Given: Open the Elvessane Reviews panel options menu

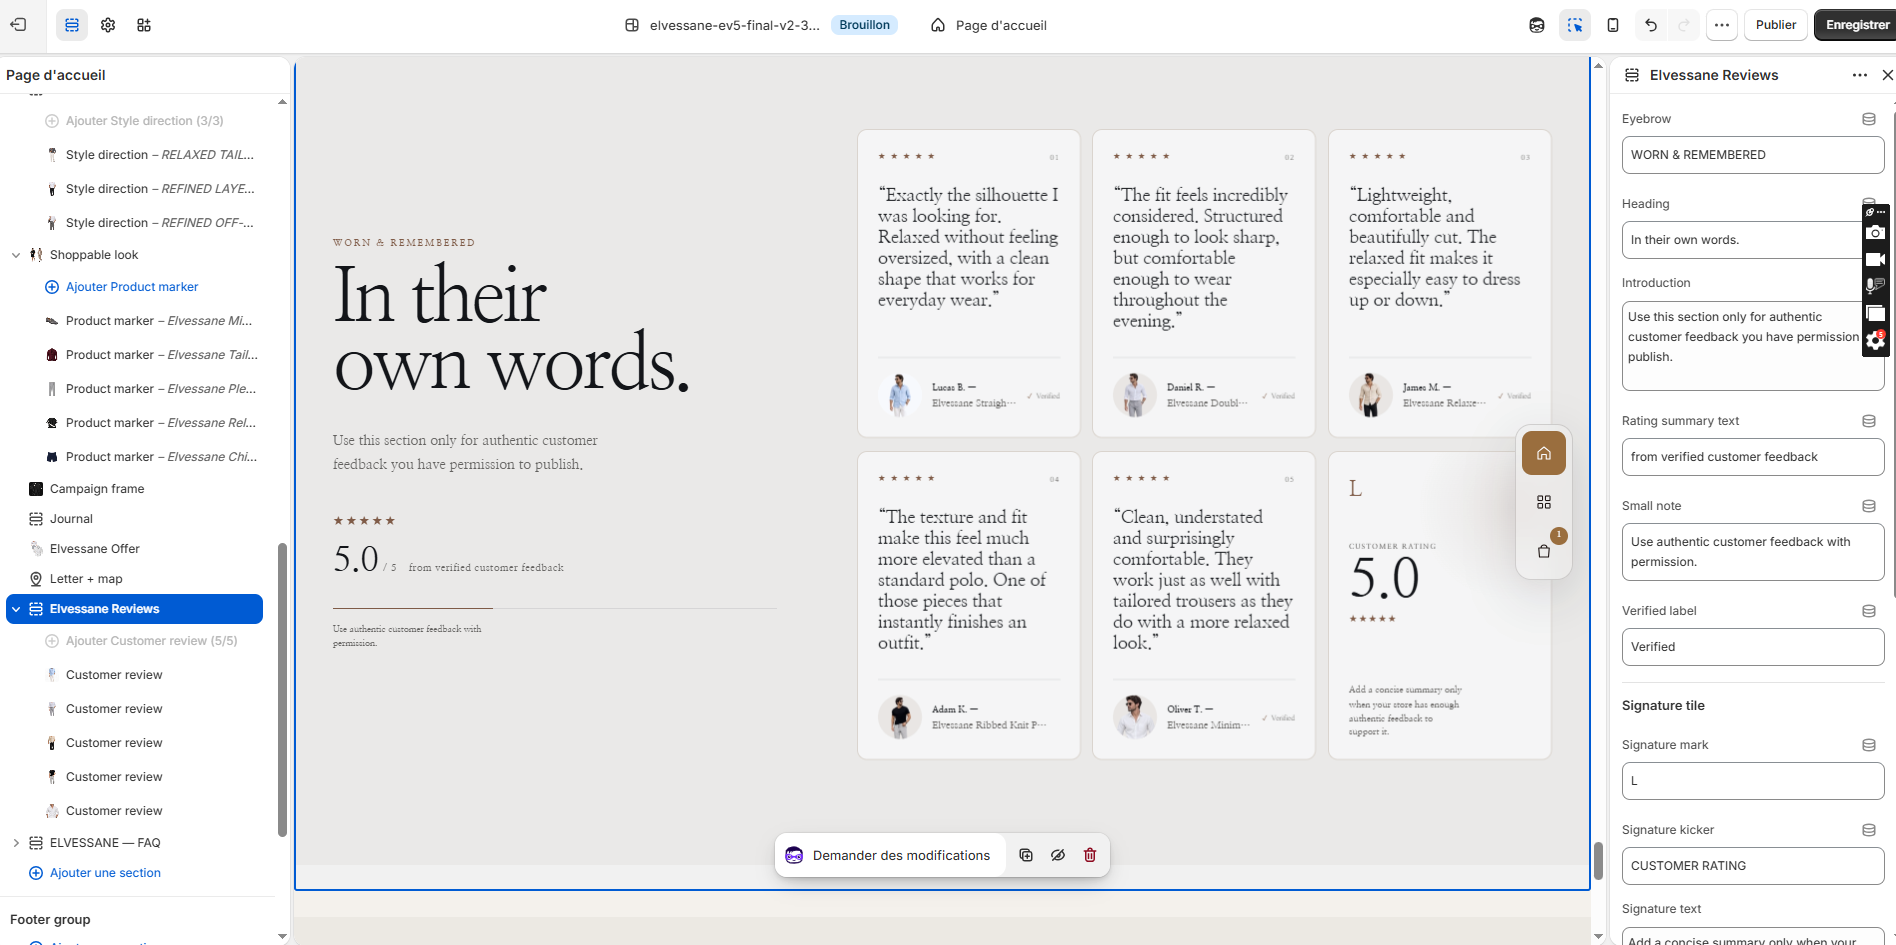Looking at the screenshot, I should 1859,75.
